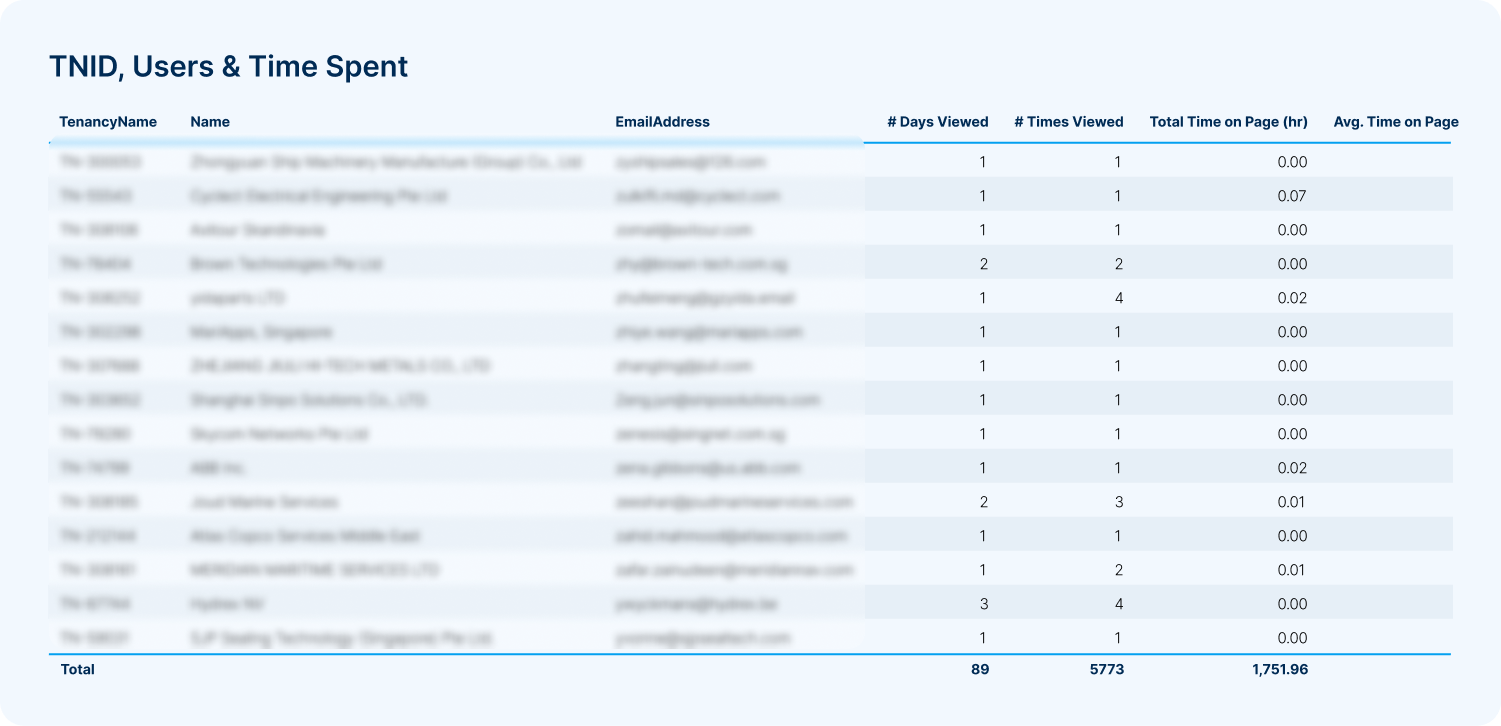Image resolution: width=1501 pixels, height=726 pixels.
Task: Select the Joud Marine Services name cell
Action: tap(264, 502)
